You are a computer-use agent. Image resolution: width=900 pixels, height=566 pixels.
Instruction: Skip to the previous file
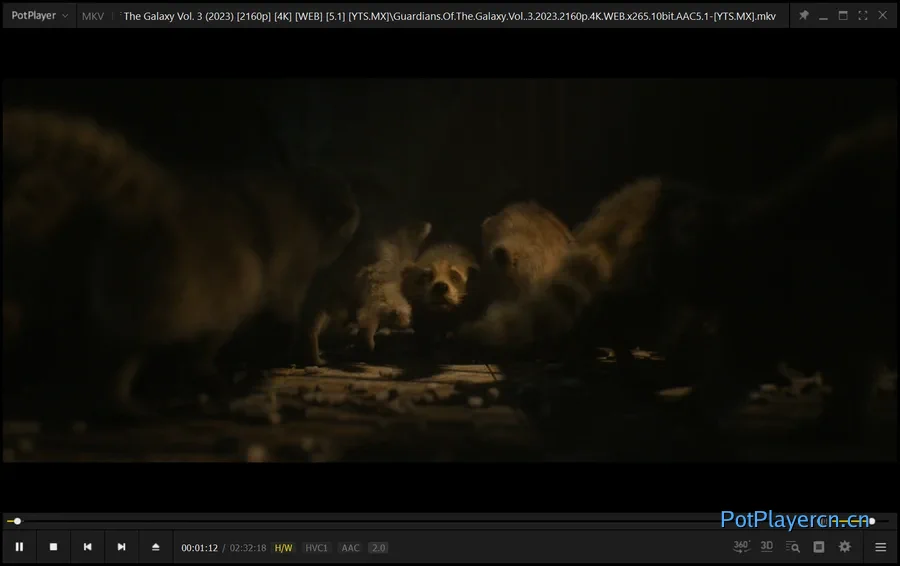point(87,547)
